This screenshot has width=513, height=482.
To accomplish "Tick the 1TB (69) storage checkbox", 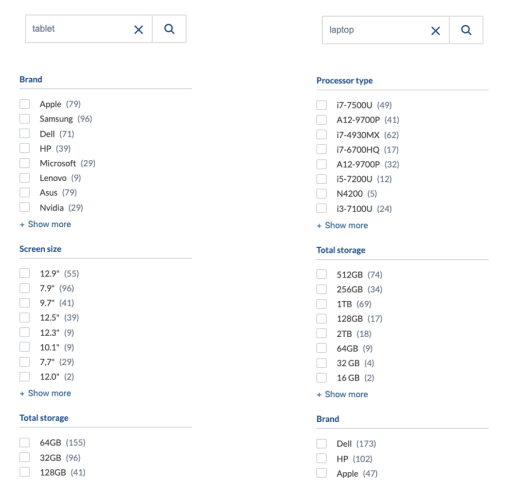I will tap(321, 304).
